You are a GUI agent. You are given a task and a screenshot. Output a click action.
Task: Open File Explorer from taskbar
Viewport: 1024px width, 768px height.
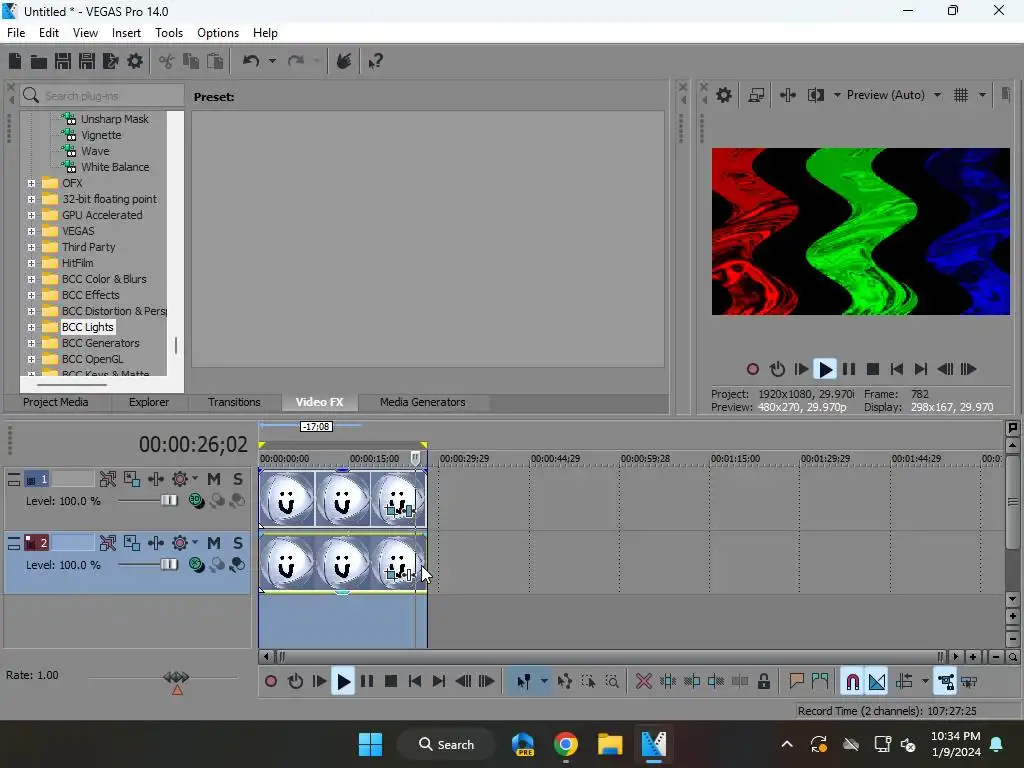pos(610,744)
